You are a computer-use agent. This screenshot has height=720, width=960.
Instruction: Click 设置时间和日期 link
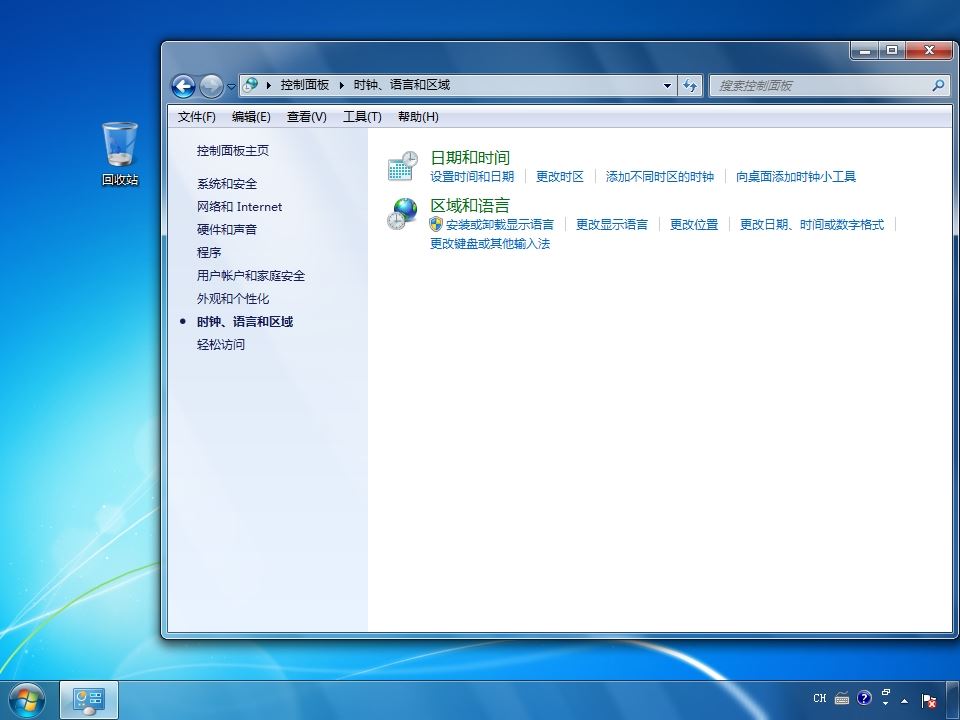(472, 176)
